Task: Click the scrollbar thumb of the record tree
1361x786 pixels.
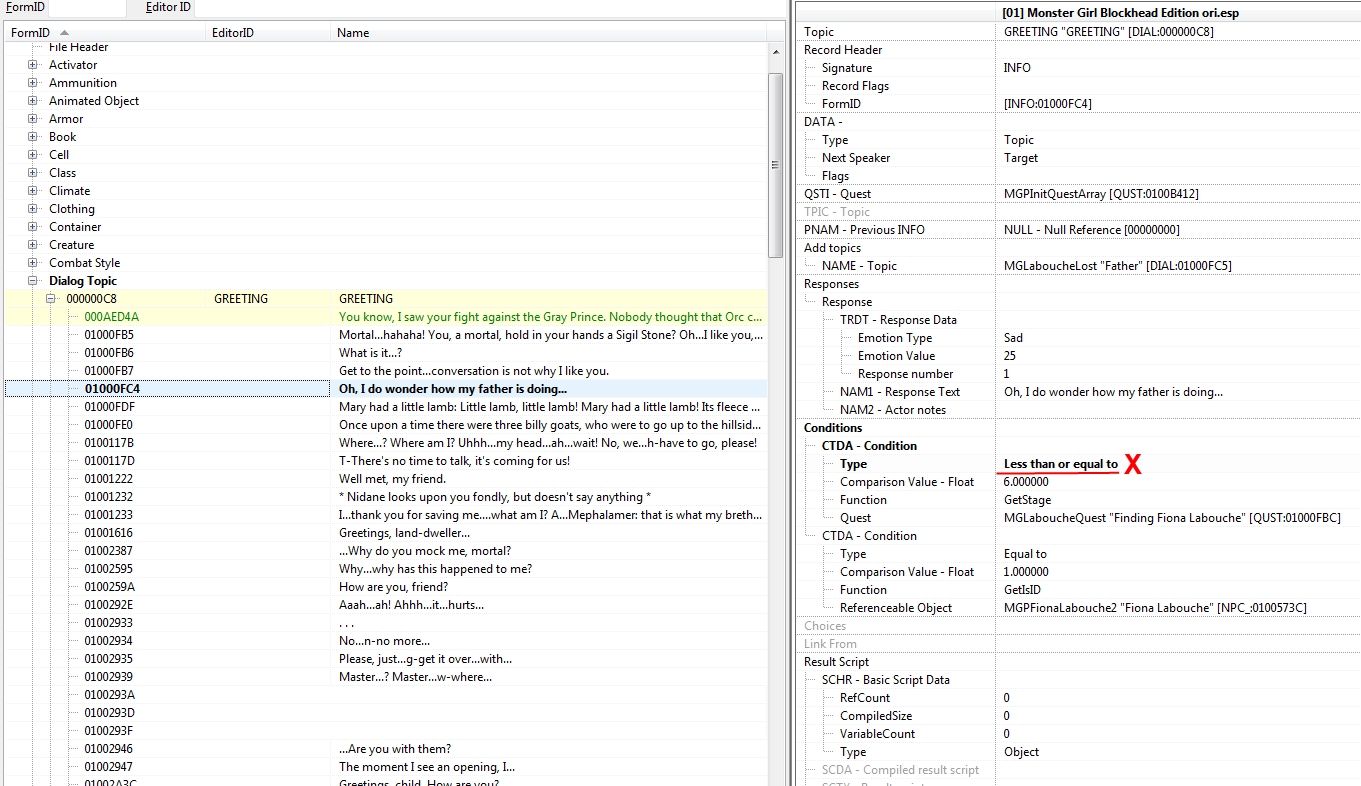Action: [775, 165]
